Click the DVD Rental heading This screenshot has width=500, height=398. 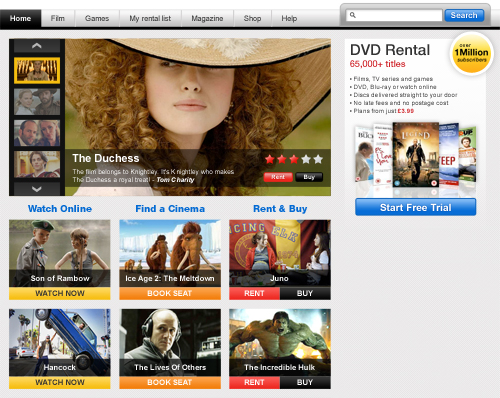[x=390, y=50]
